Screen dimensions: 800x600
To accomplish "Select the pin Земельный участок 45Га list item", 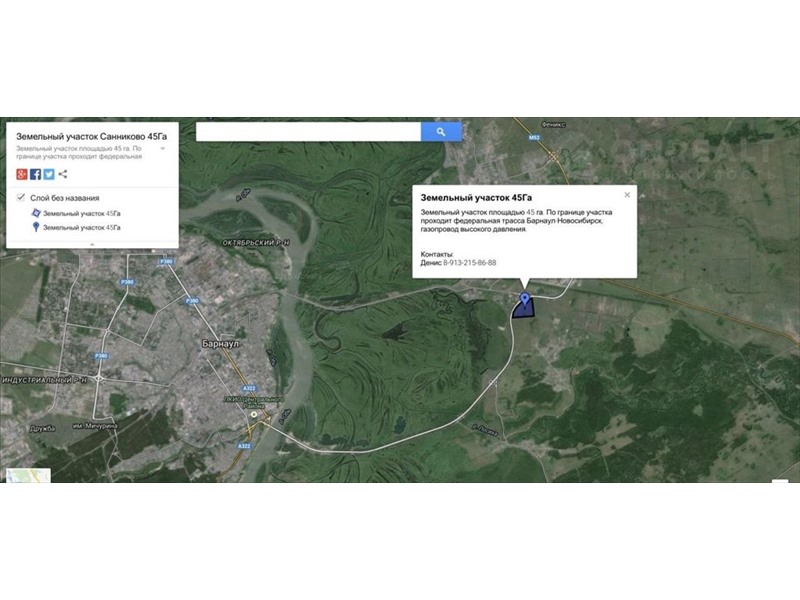I will (80, 228).
